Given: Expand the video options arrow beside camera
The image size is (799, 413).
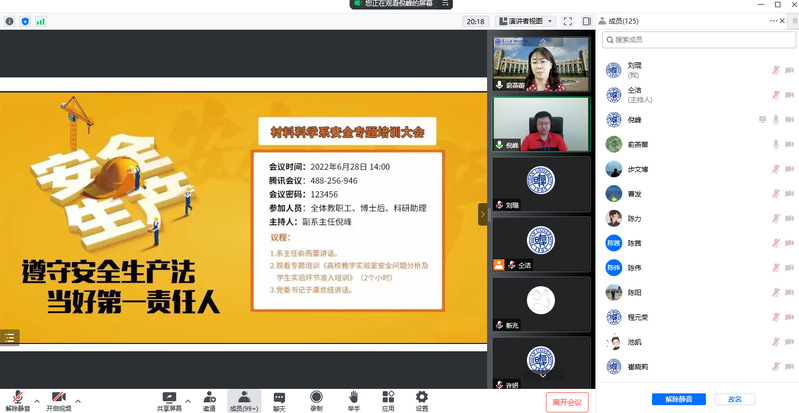Looking at the screenshot, I should pyautogui.click(x=78, y=401).
